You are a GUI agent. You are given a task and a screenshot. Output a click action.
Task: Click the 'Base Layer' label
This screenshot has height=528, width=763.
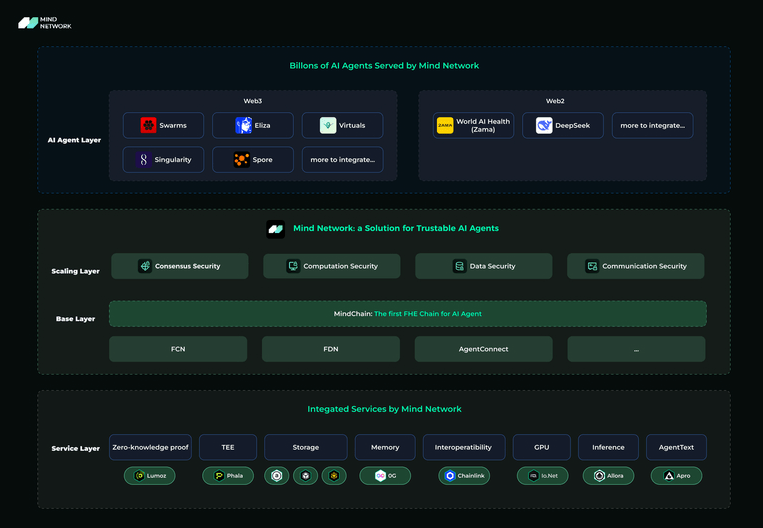click(75, 319)
